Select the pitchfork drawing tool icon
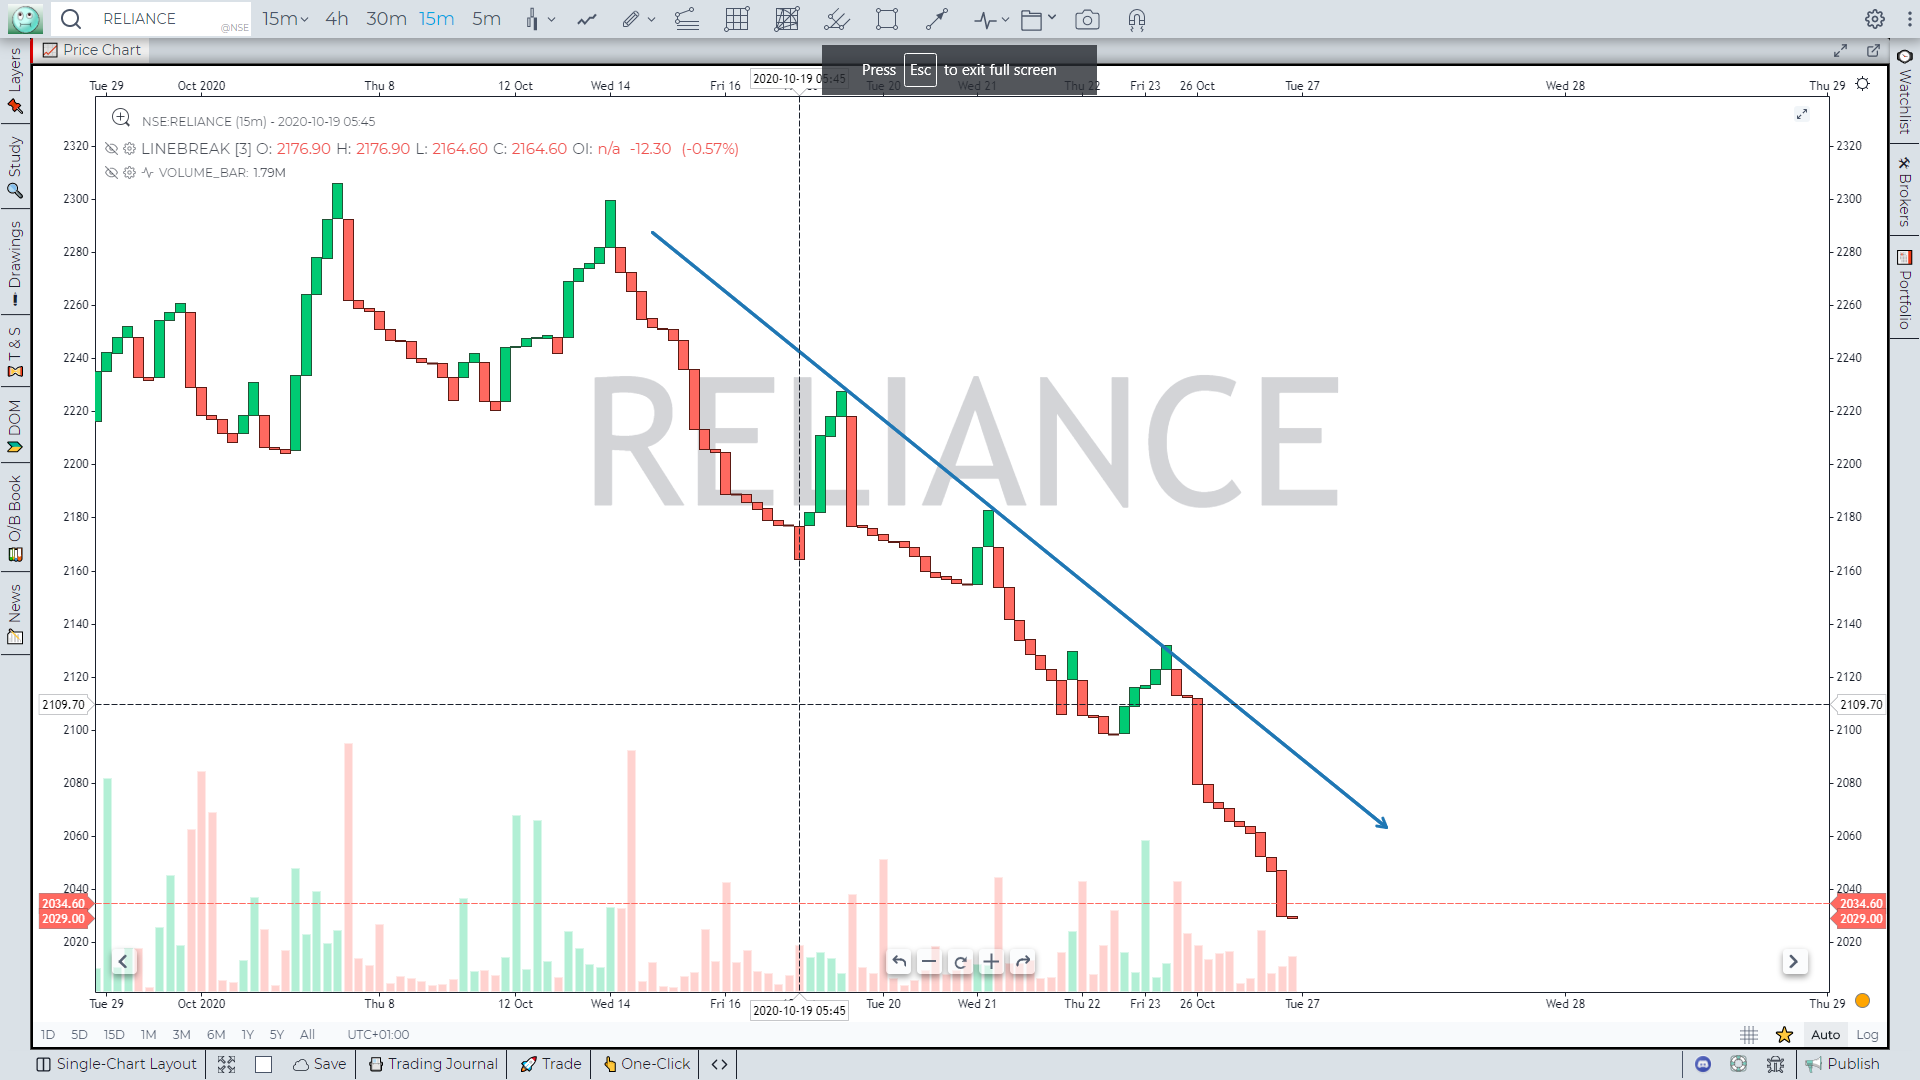 [837, 19]
